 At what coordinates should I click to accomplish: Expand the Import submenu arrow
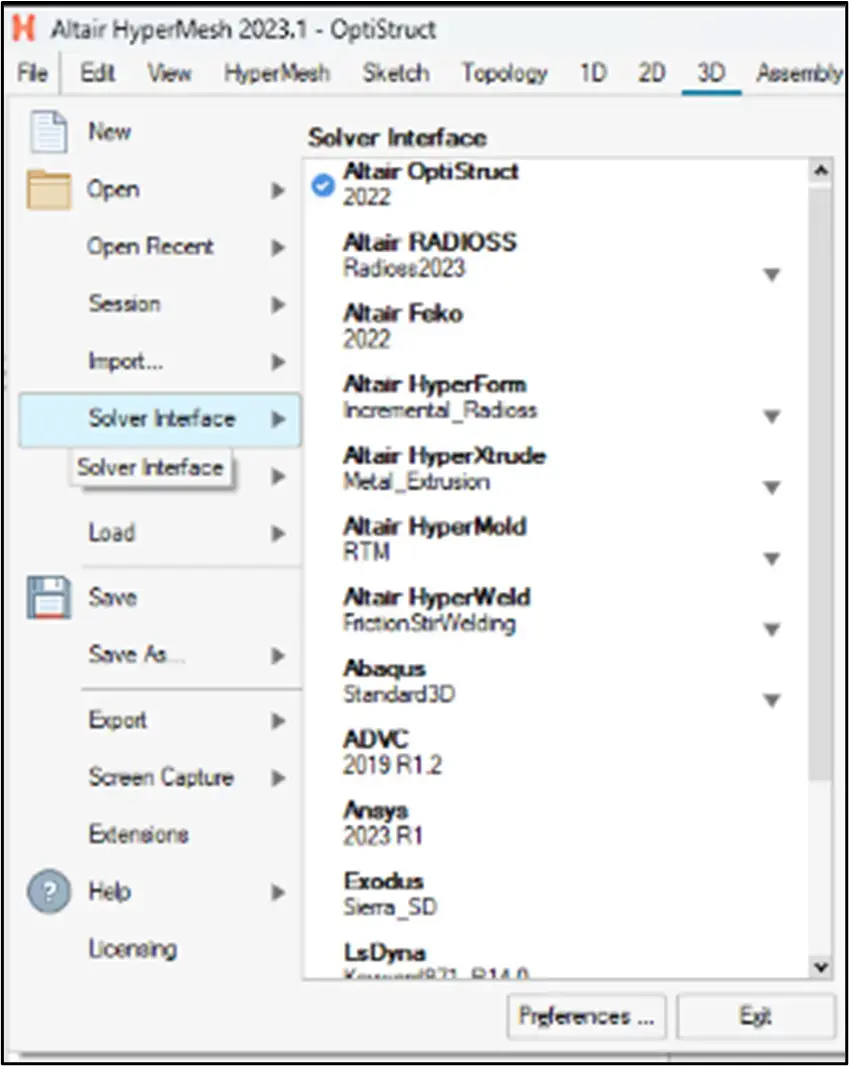277,362
